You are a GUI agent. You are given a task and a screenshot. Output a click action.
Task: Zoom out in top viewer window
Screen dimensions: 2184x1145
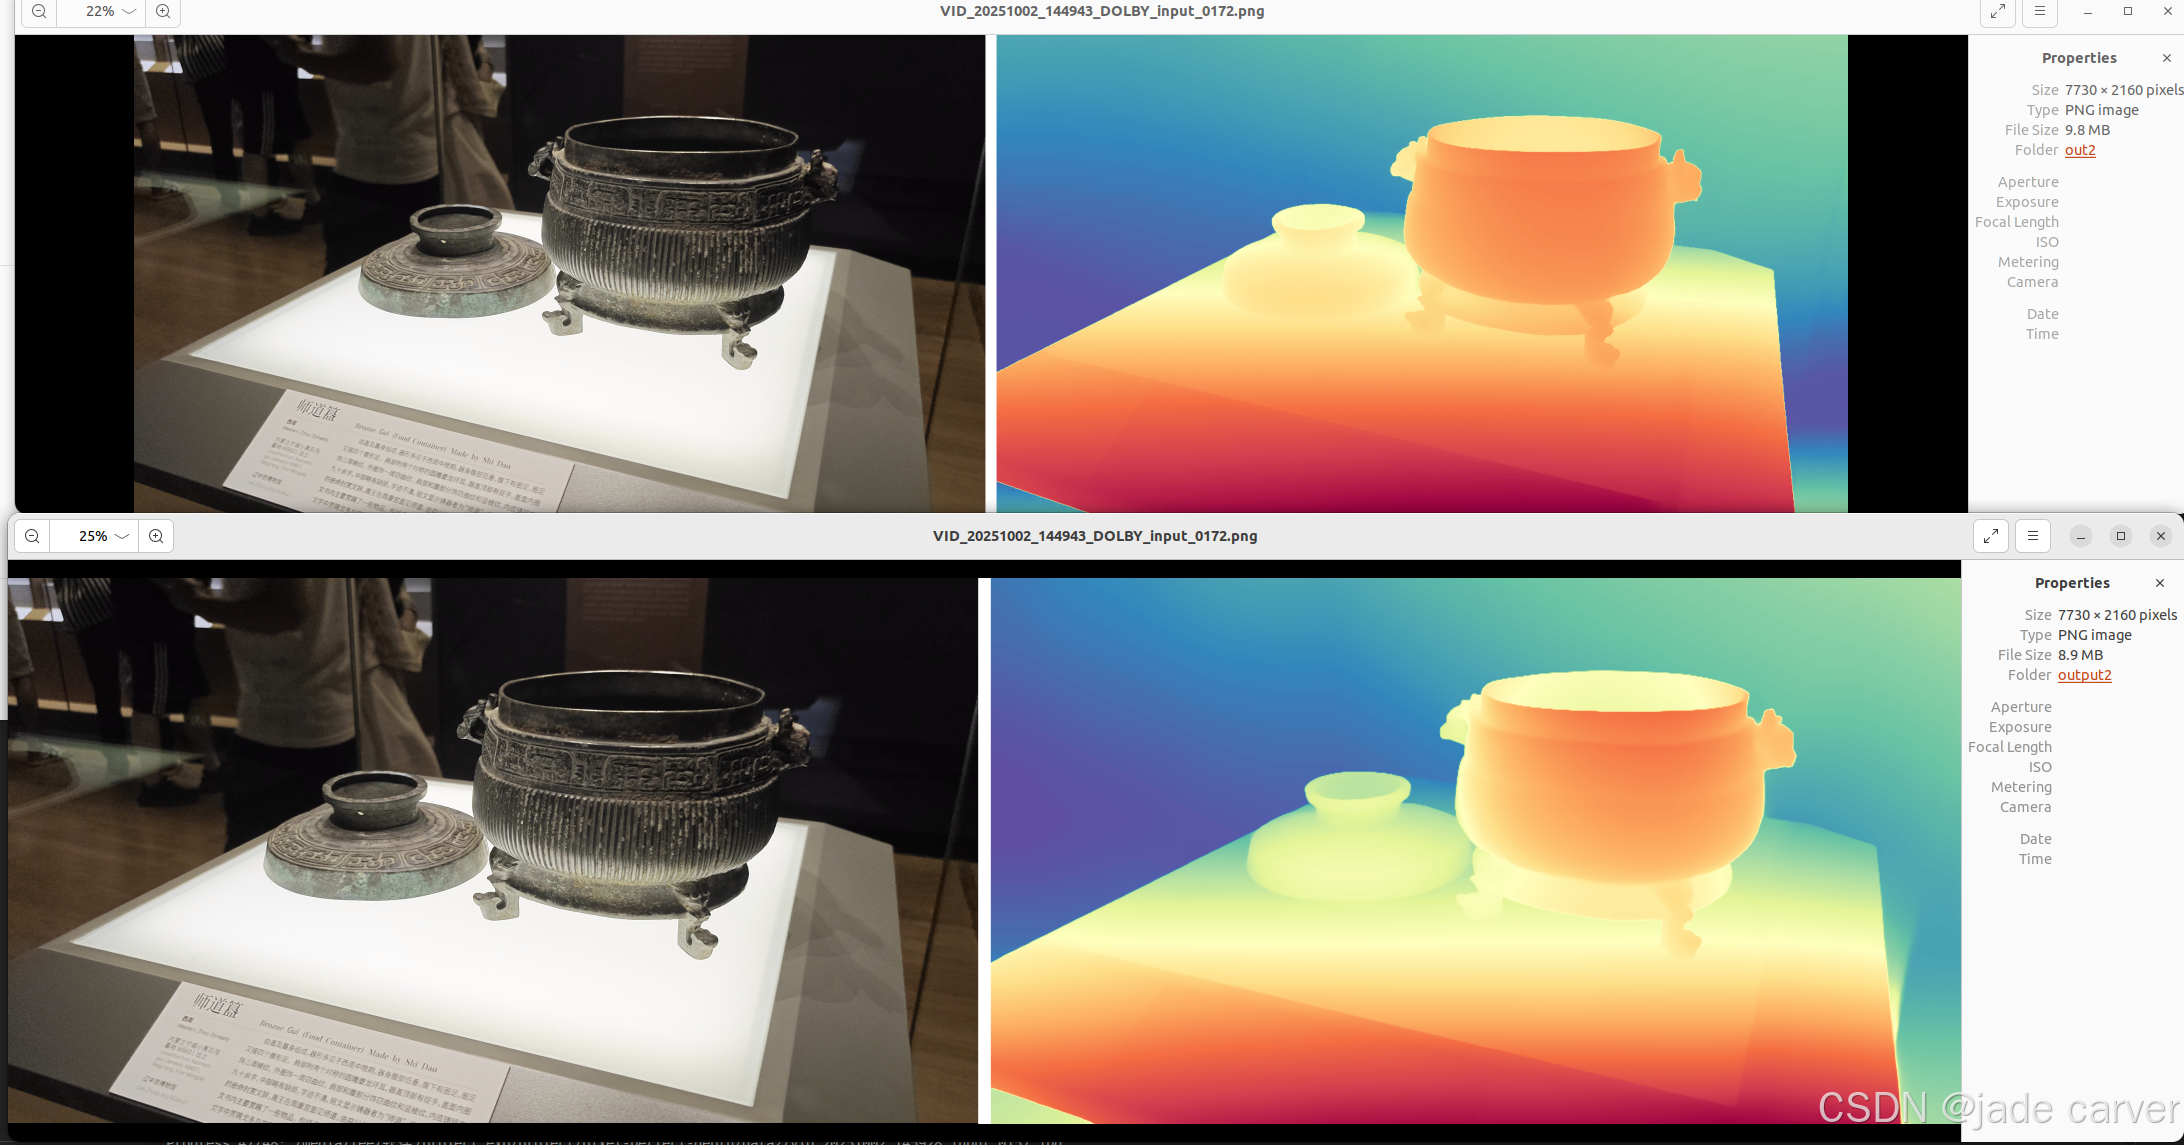pos(39,12)
